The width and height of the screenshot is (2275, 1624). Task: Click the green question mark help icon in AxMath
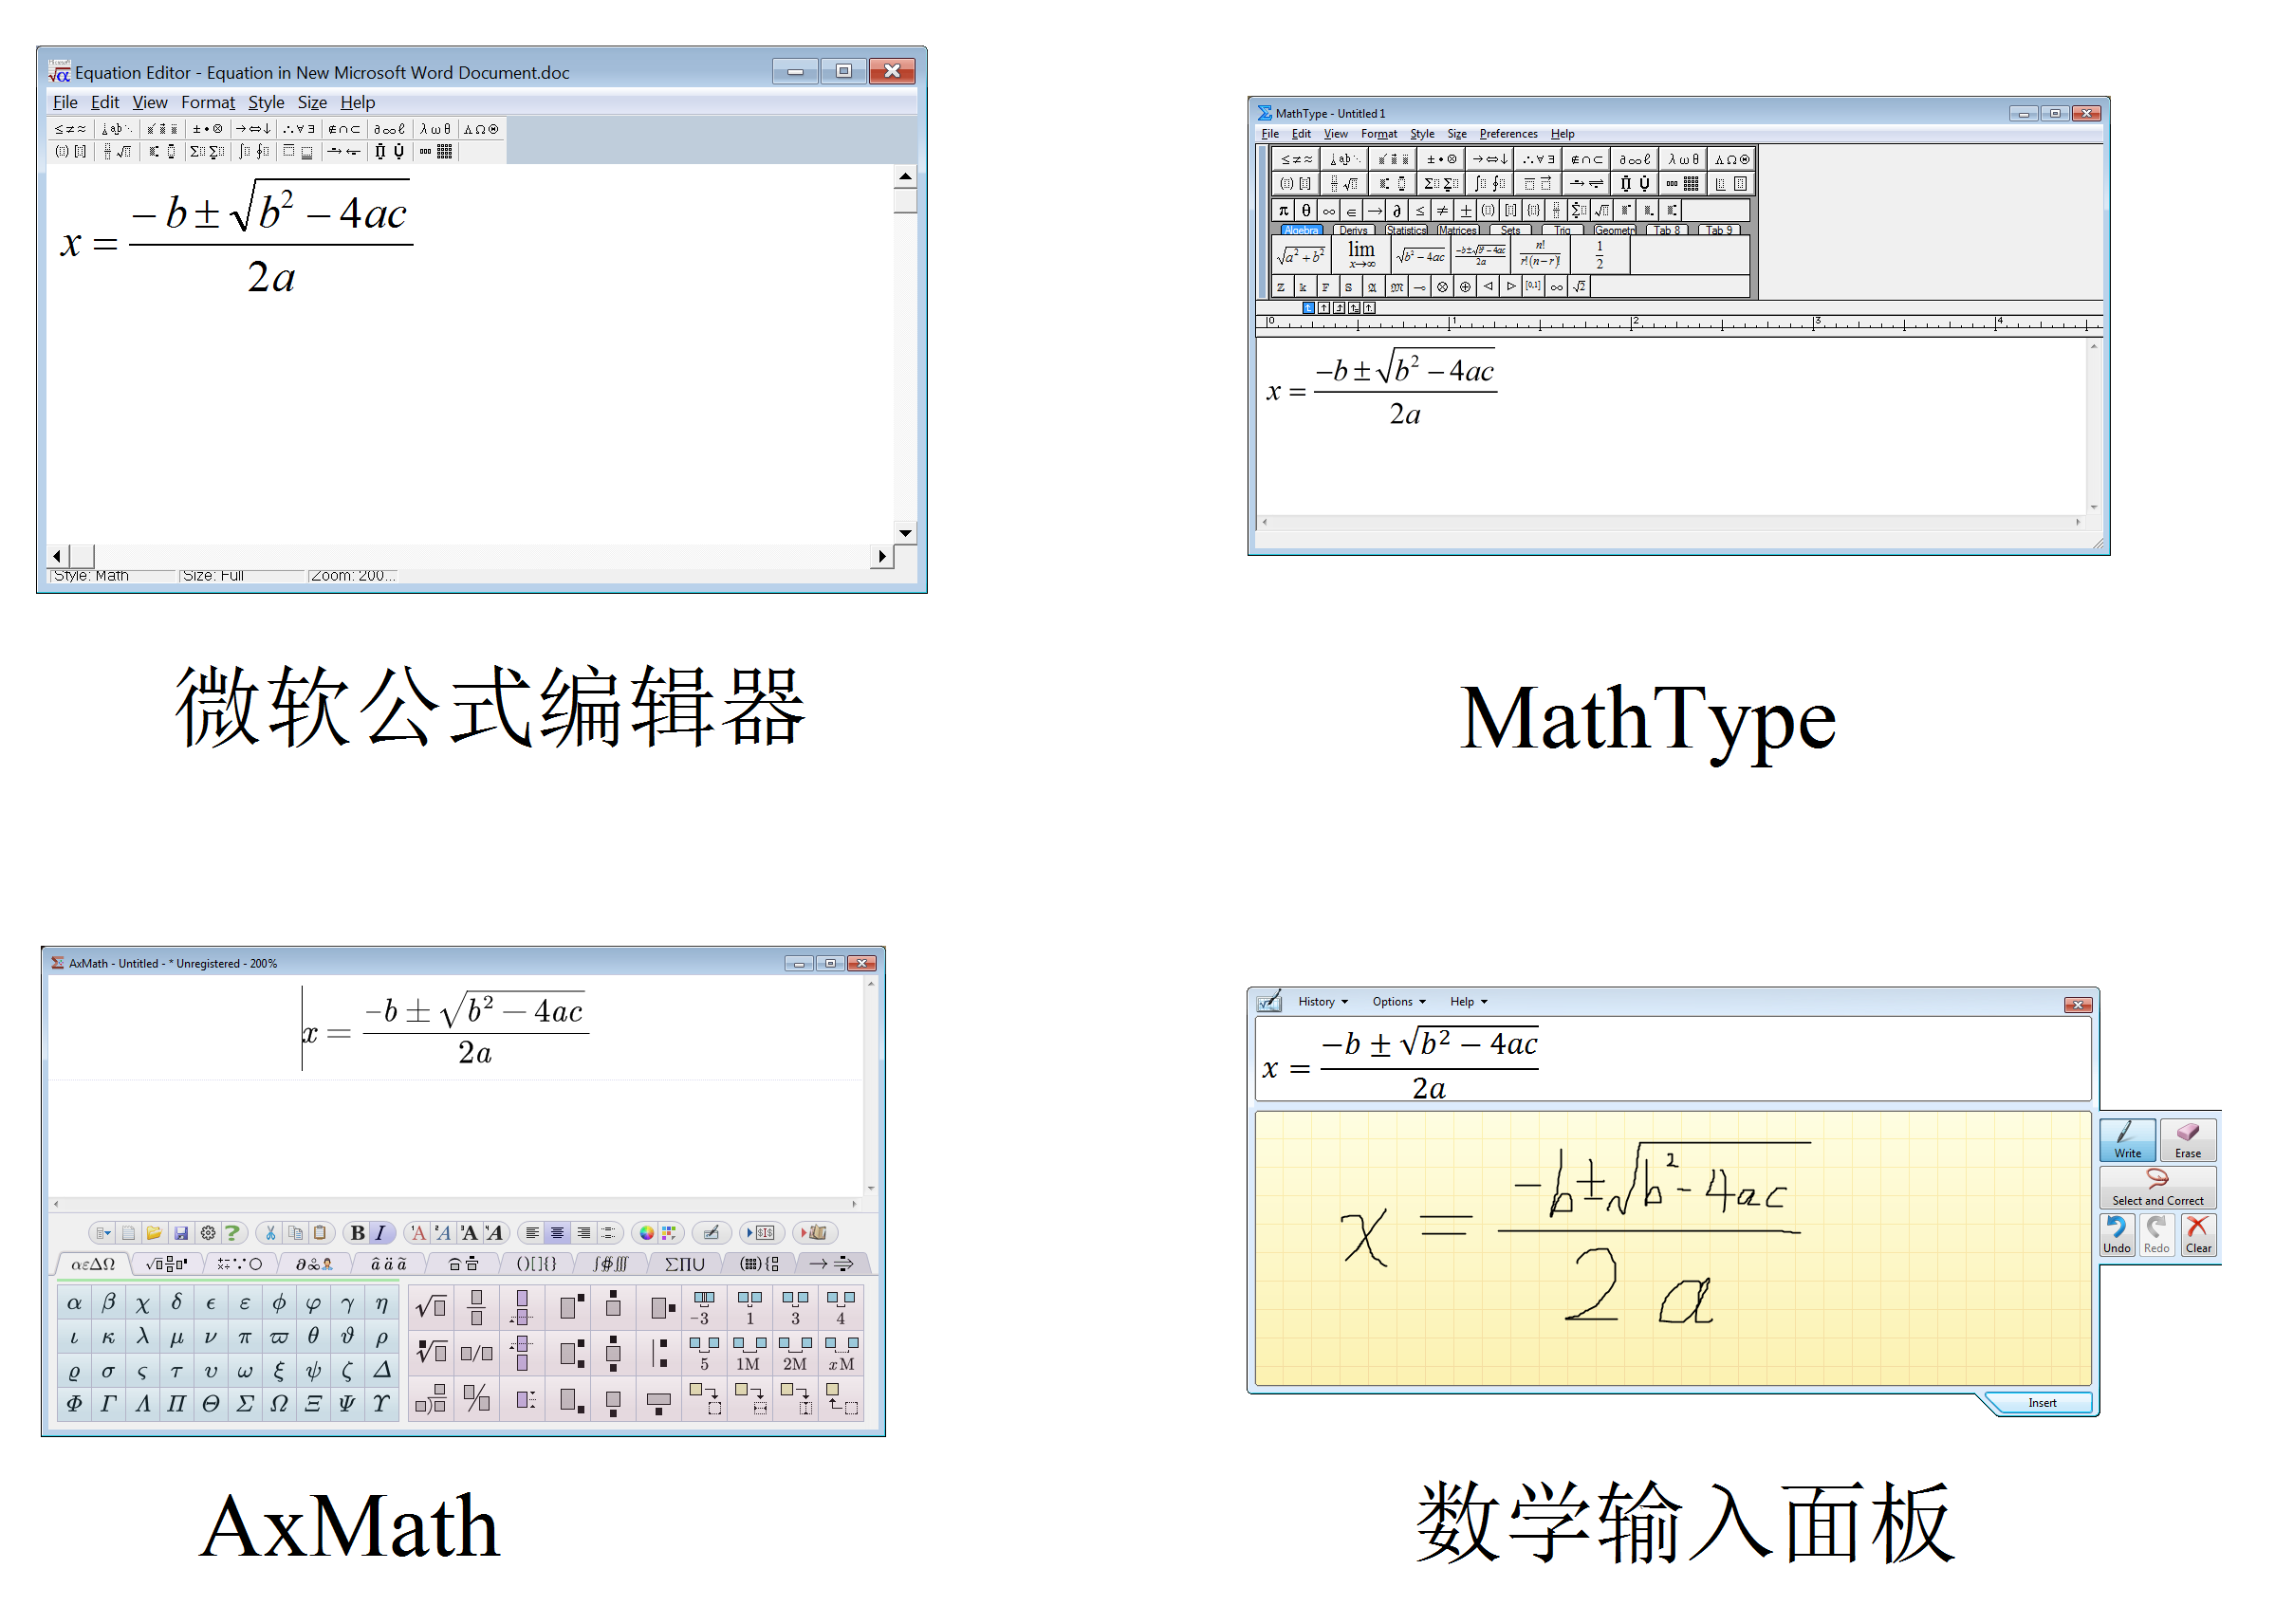[x=232, y=1233]
